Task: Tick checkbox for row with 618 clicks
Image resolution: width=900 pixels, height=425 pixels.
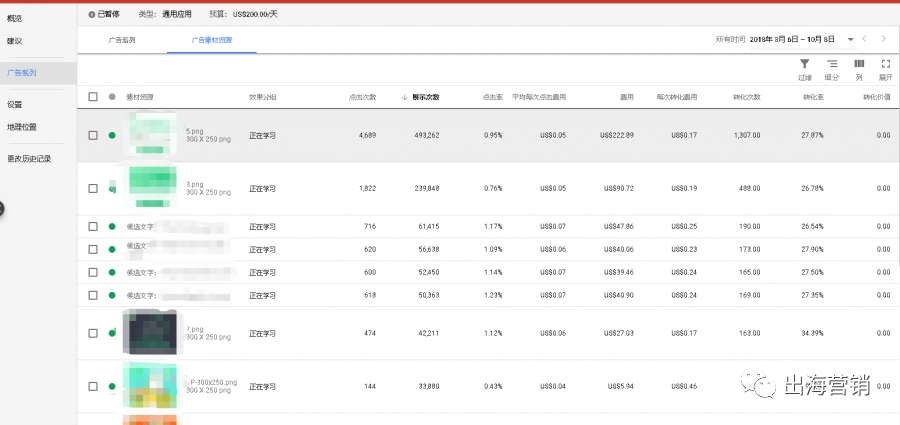Action: click(93, 295)
